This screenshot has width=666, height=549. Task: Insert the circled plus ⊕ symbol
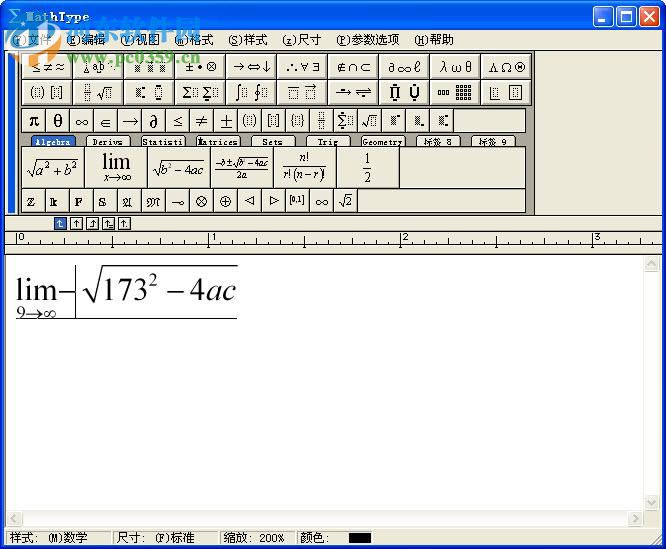click(x=225, y=201)
